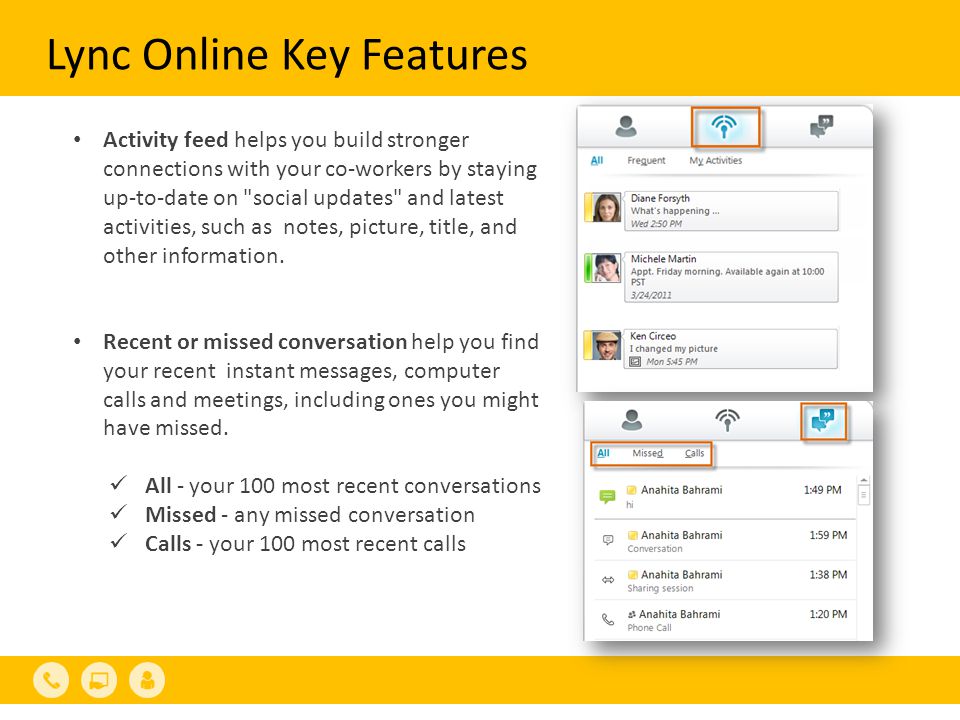Click Ken Circeo's profile photo

point(606,345)
